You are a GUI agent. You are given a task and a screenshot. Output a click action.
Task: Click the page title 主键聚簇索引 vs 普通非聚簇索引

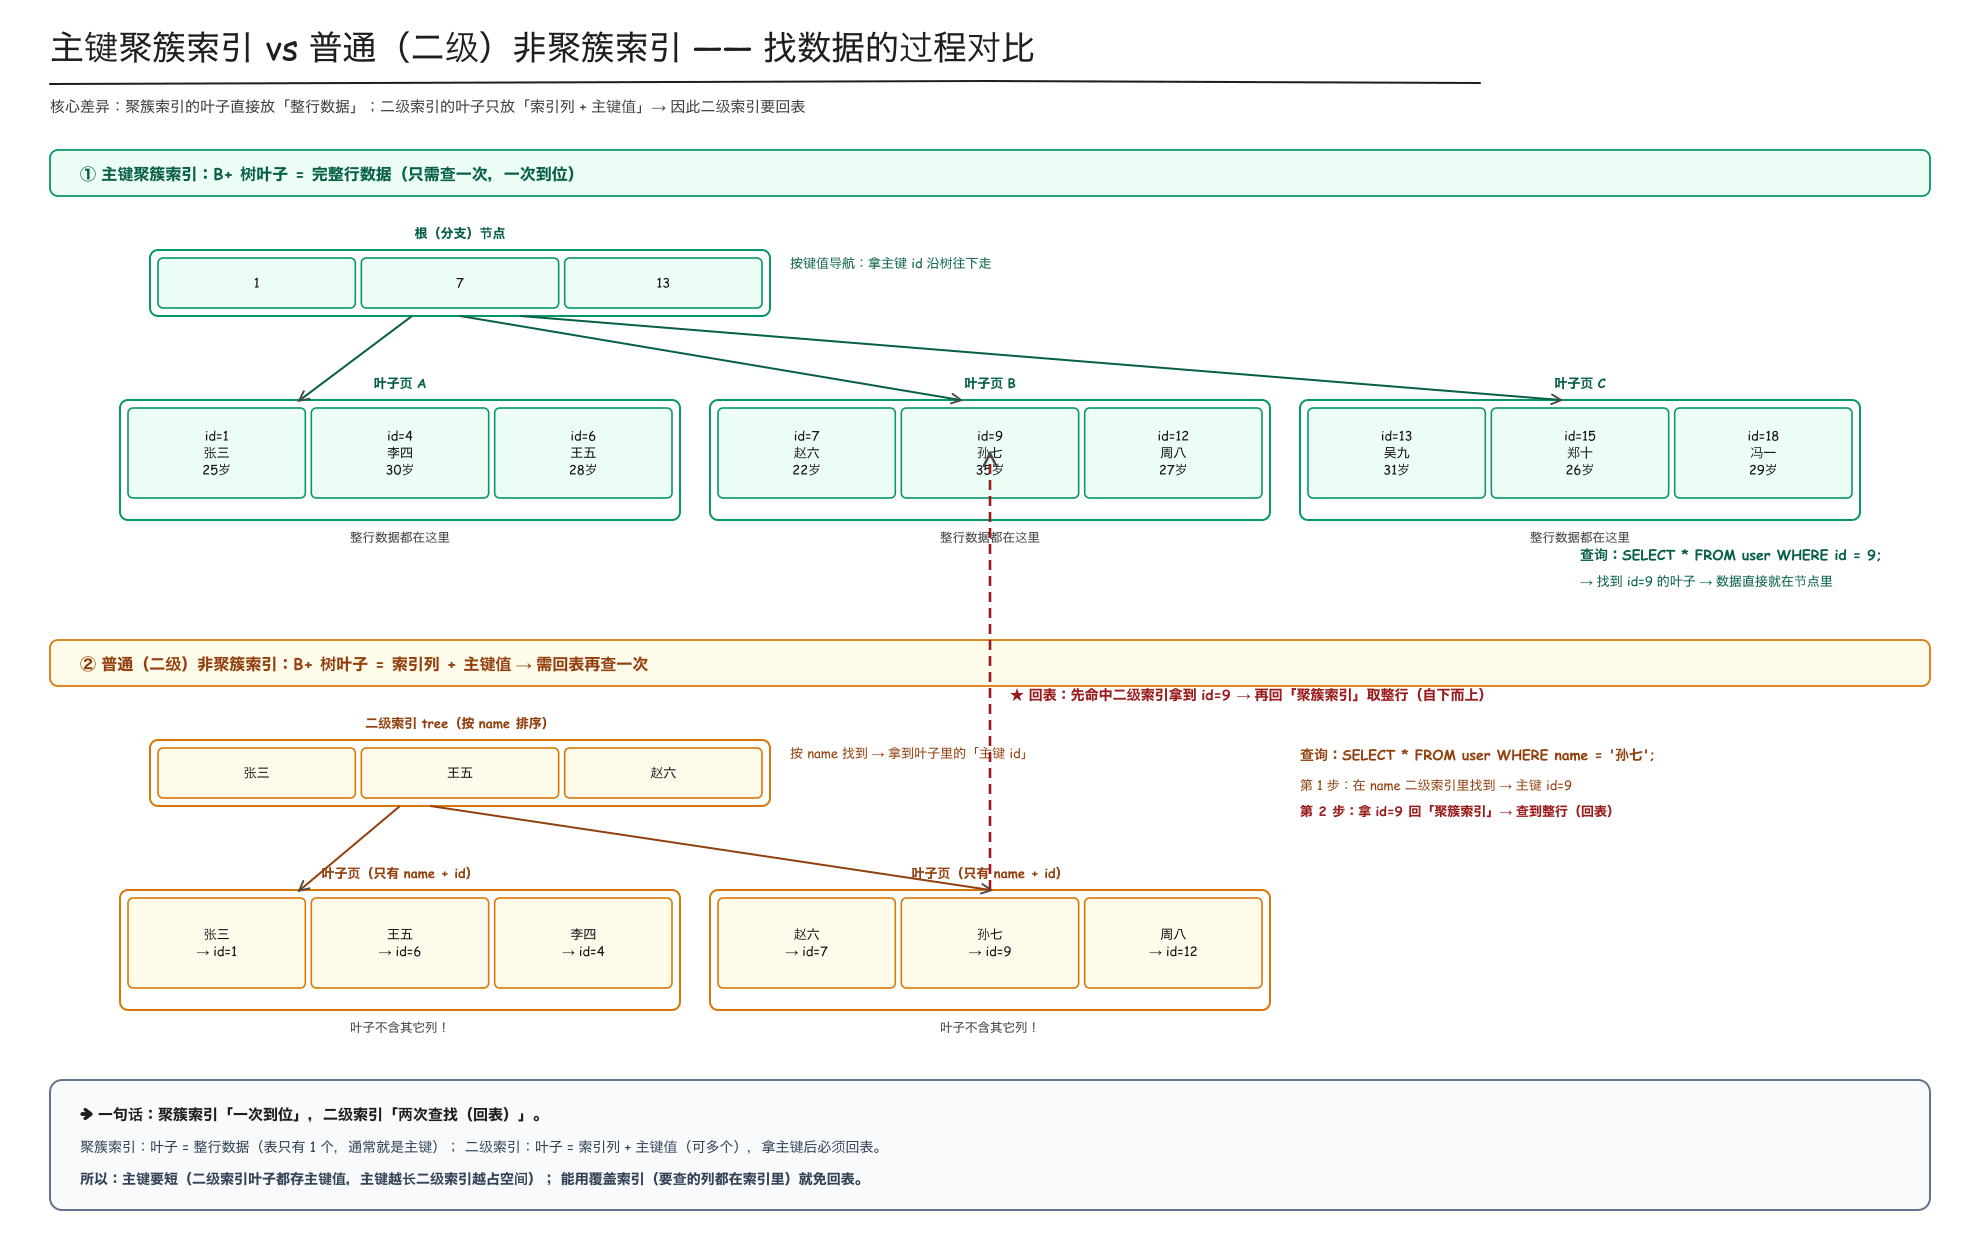click(542, 48)
